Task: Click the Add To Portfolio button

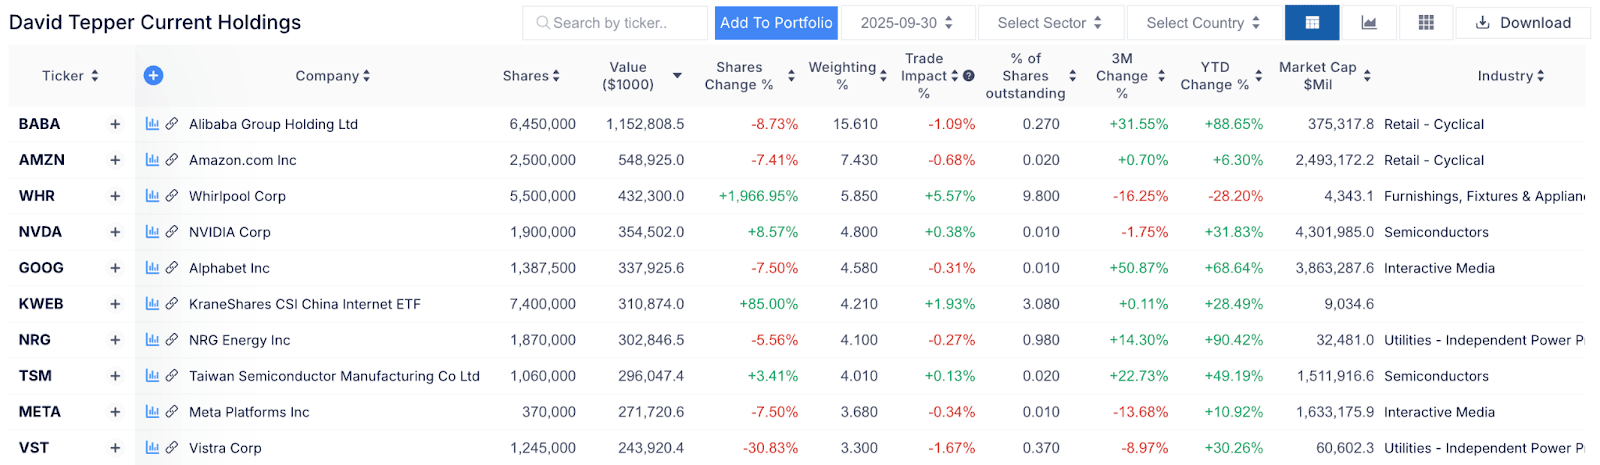Action: [776, 23]
